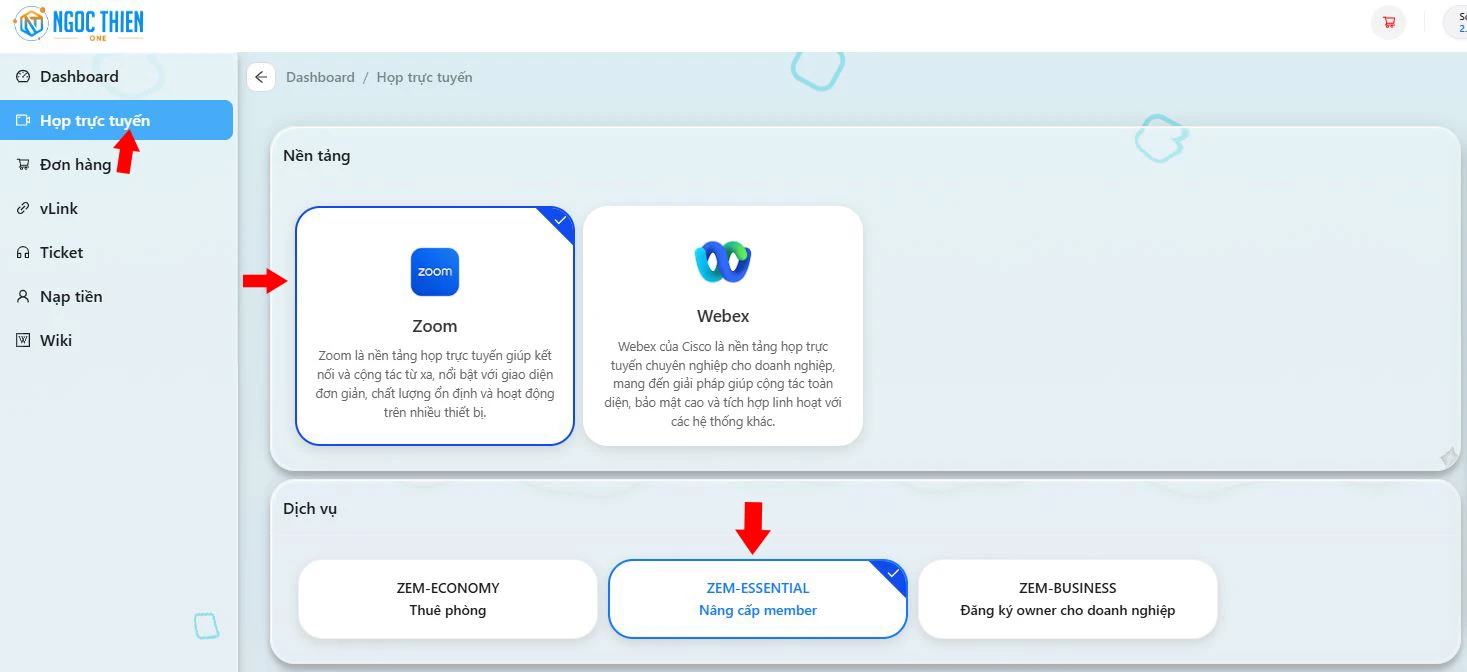Click the Ngoc Thien One logo

(x=79, y=24)
